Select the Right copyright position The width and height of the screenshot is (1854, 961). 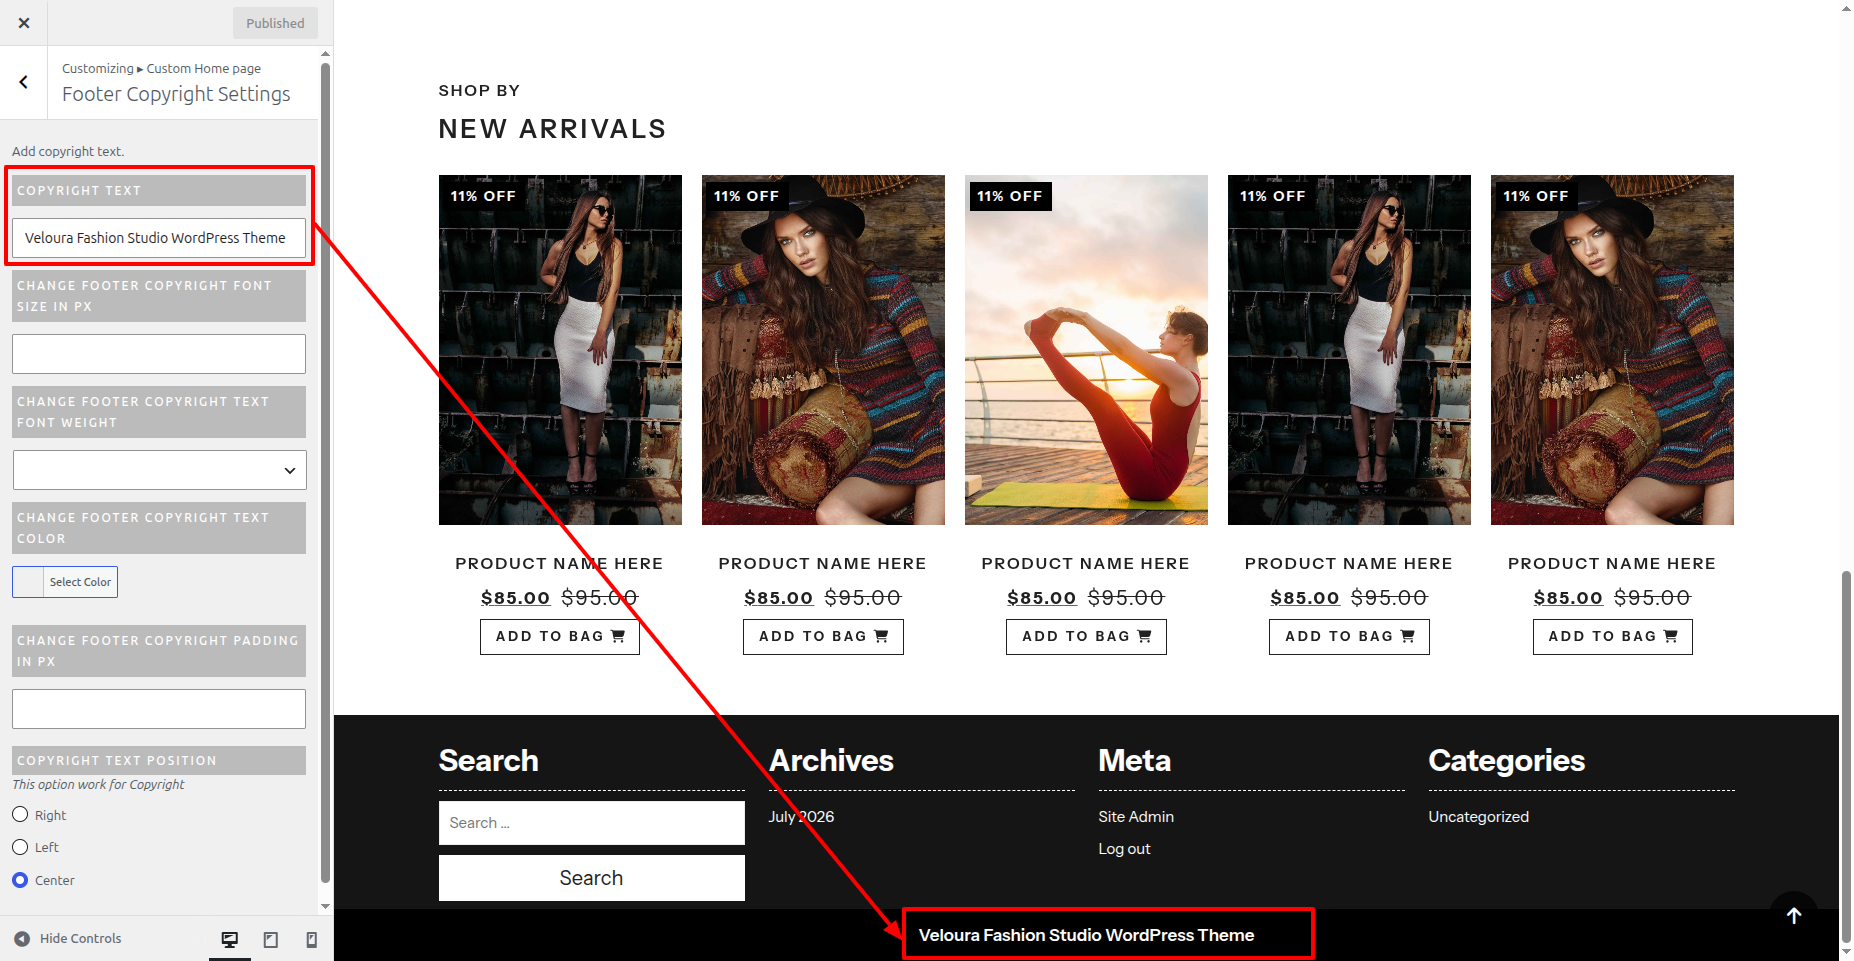20,815
